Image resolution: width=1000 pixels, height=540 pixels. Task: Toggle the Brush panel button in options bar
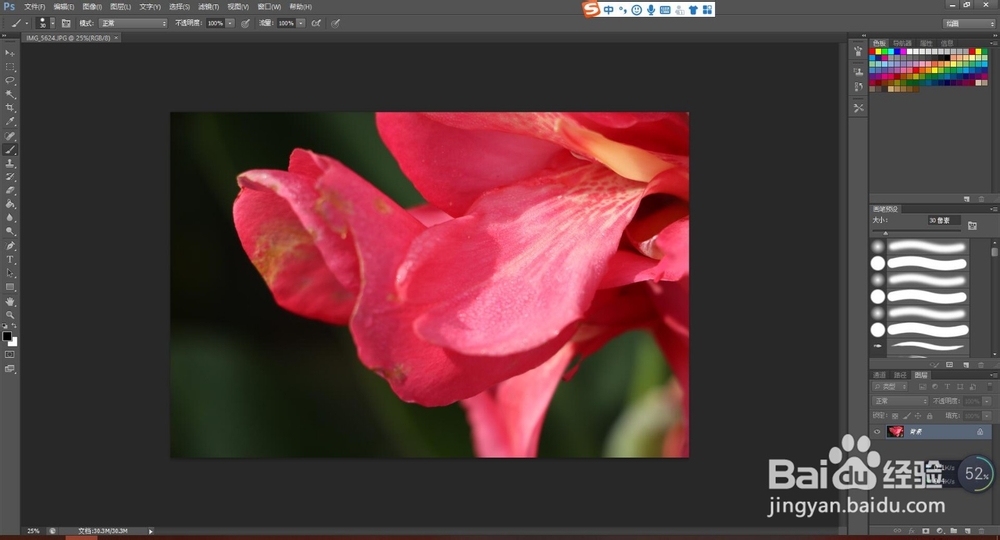click(66, 23)
